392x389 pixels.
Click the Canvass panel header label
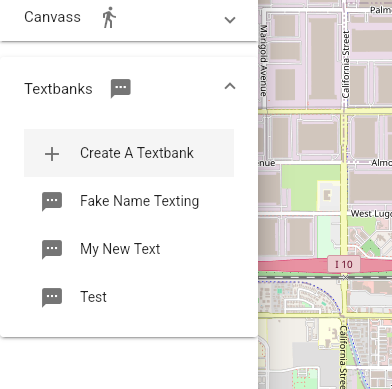(52, 17)
